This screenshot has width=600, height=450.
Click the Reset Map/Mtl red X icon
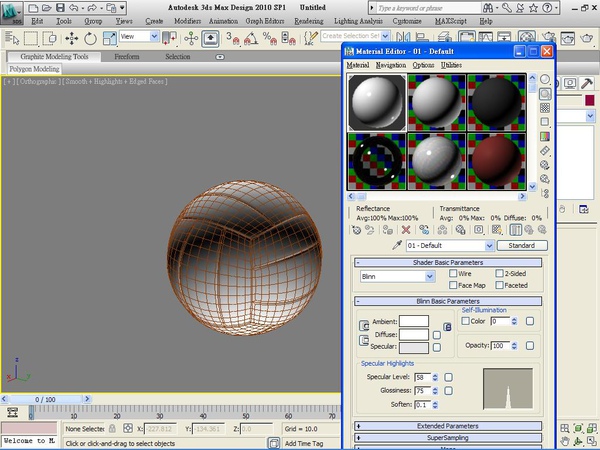406,230
